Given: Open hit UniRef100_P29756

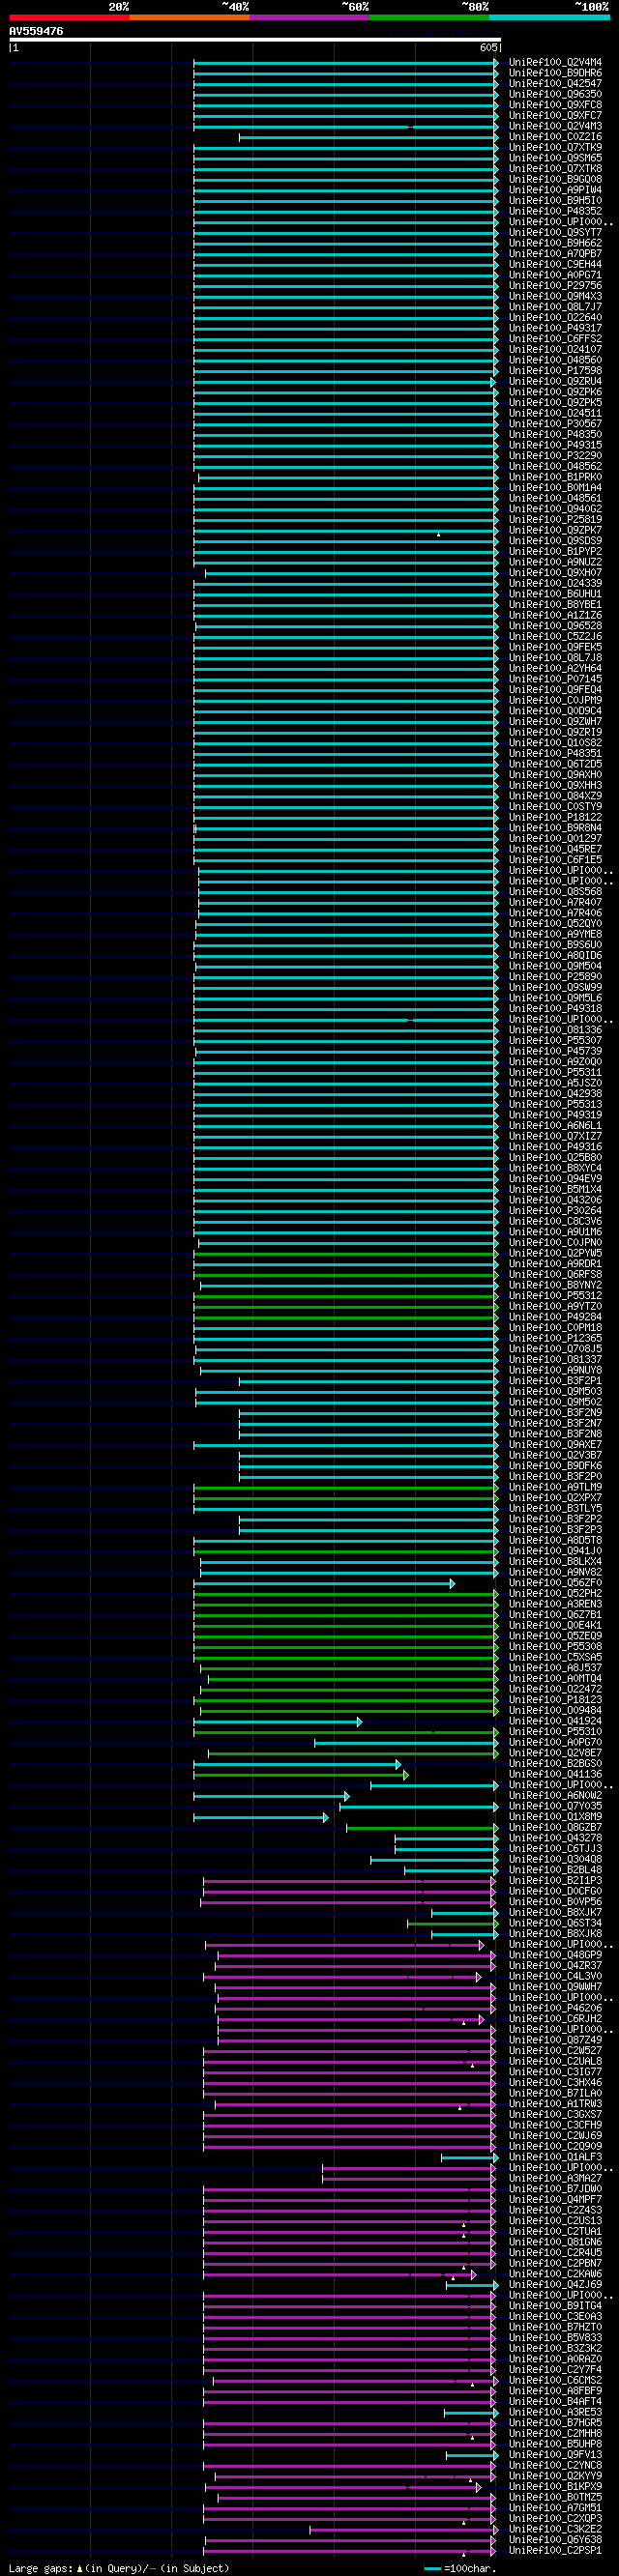Looking at the screenshot, I should click(555, 285).
